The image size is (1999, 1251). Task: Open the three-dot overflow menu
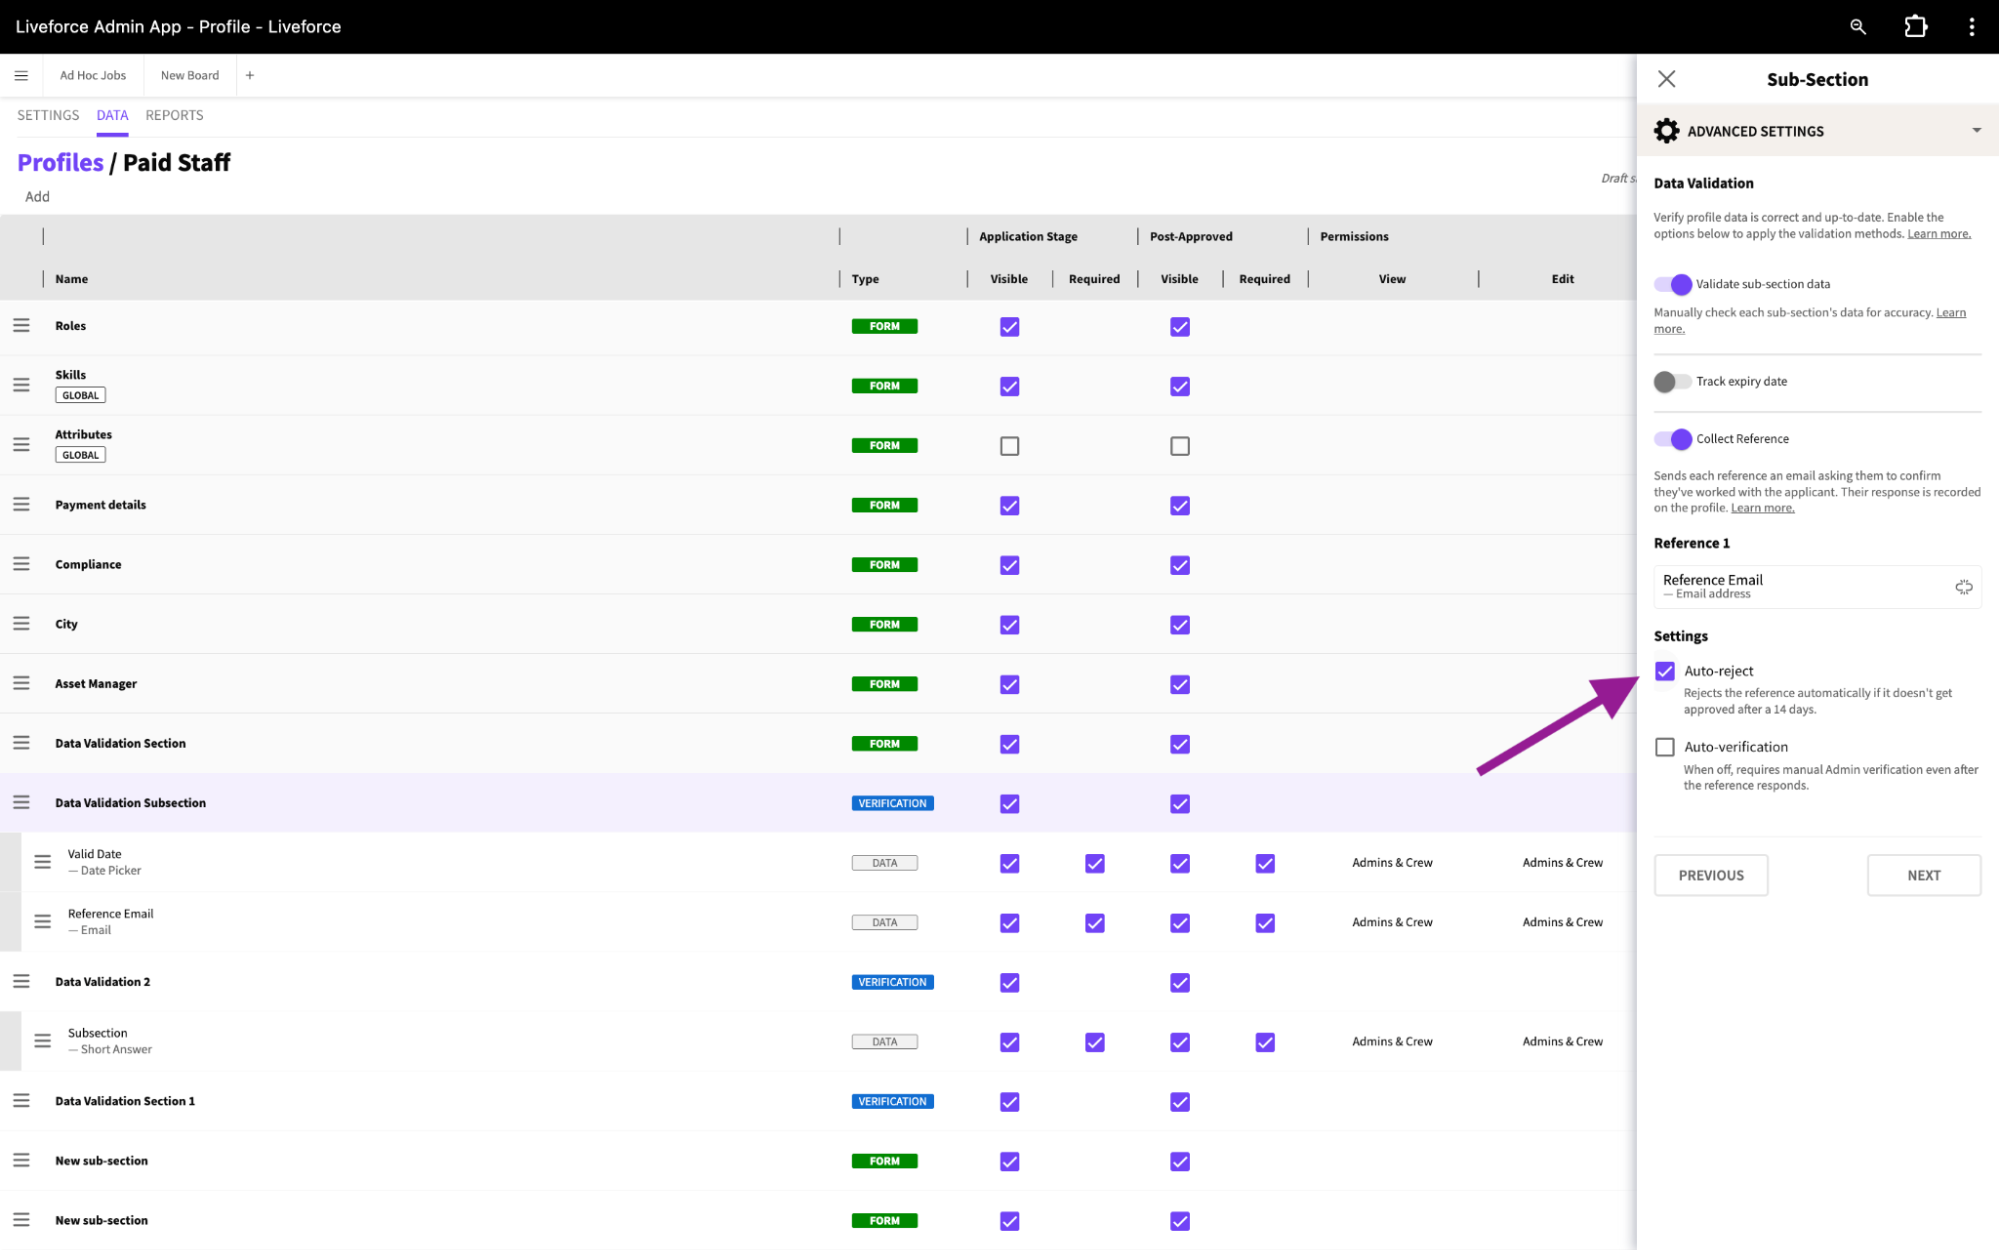(1971, 27)
